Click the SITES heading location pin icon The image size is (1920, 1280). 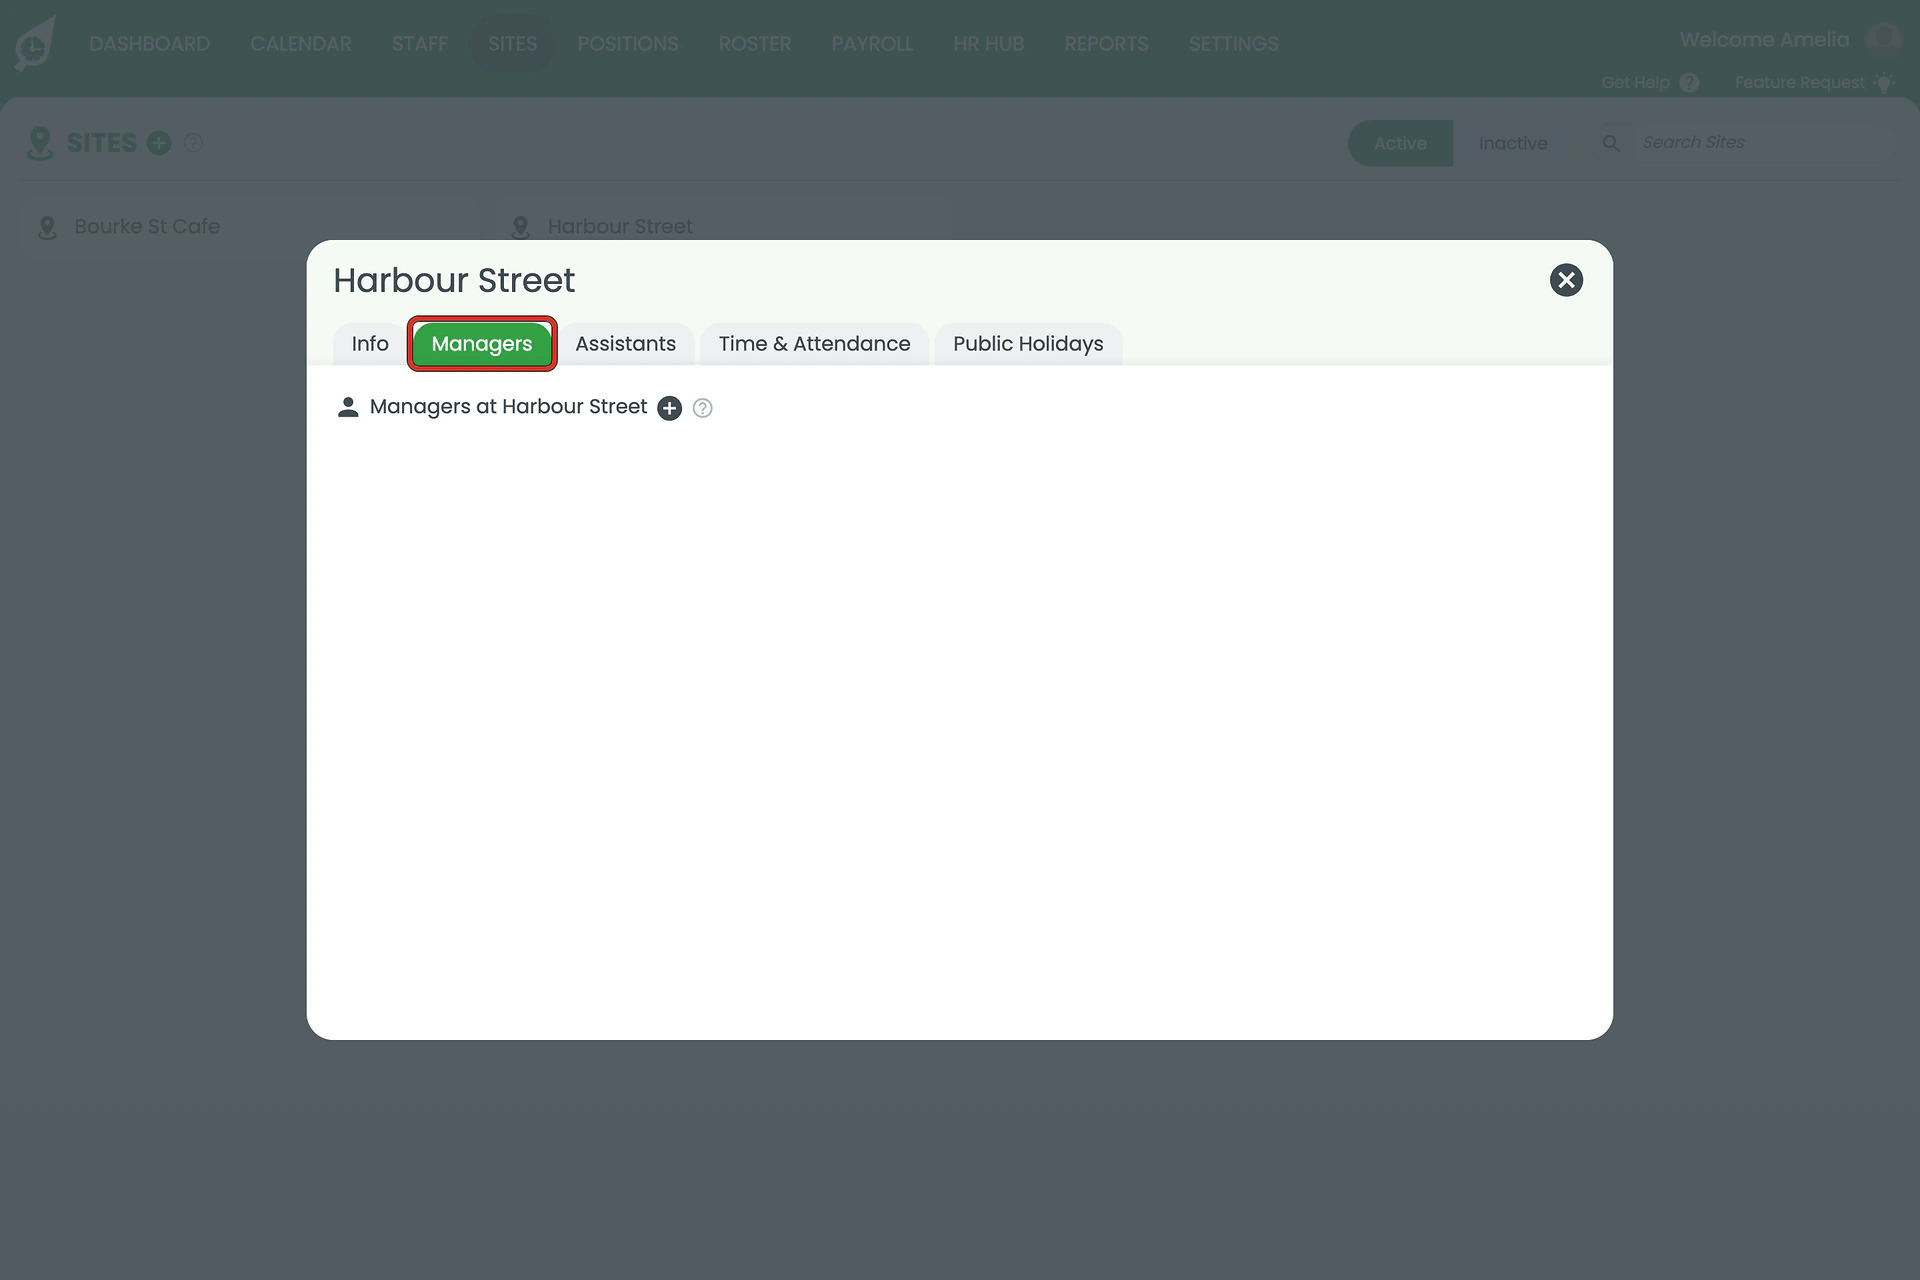pyautogui.click(x=40, y=143)
